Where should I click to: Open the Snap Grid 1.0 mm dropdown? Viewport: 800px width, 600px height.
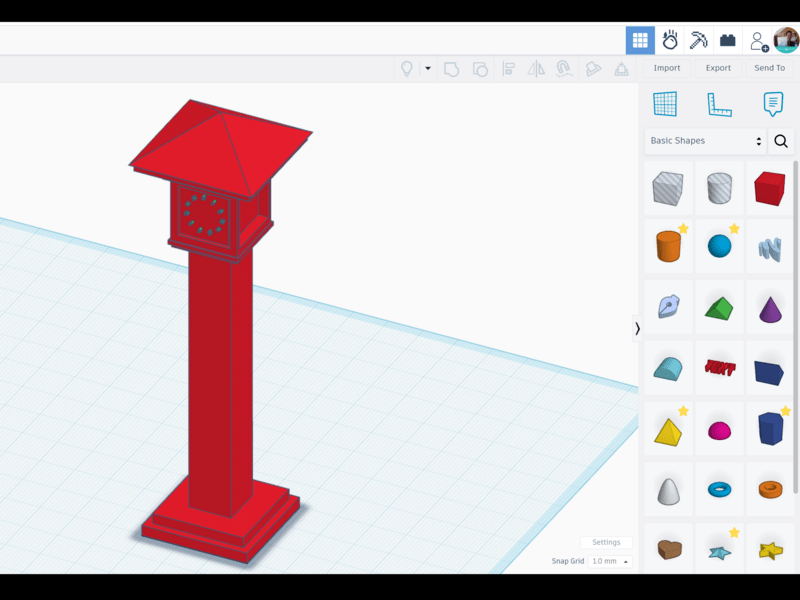point(610,561)
